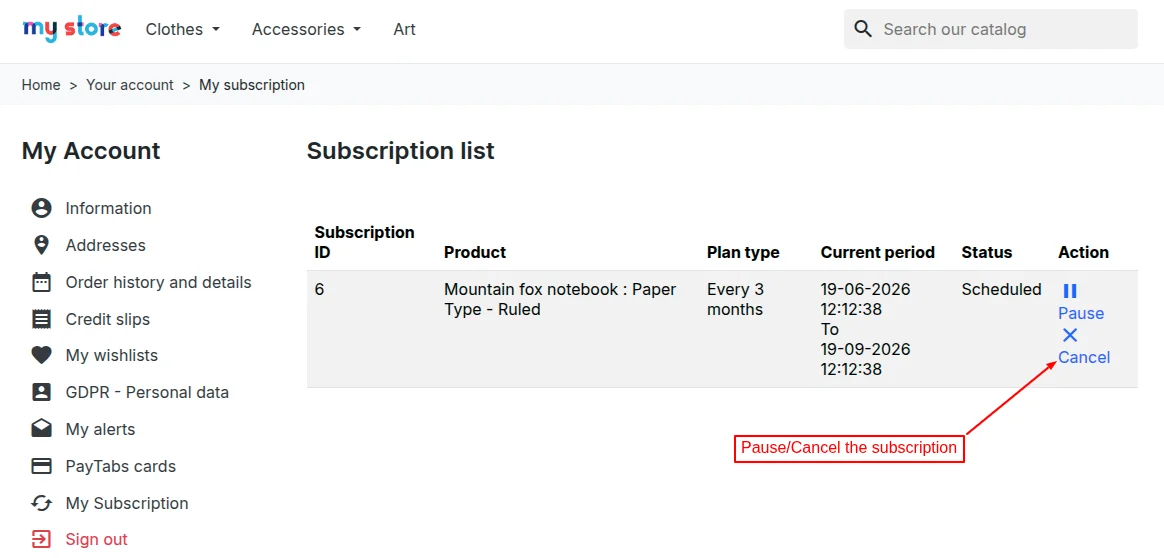Click the X cancel icon for subscription 6
The width and height of the screenshot is (1164, 558).
(x=1070, y=335)
